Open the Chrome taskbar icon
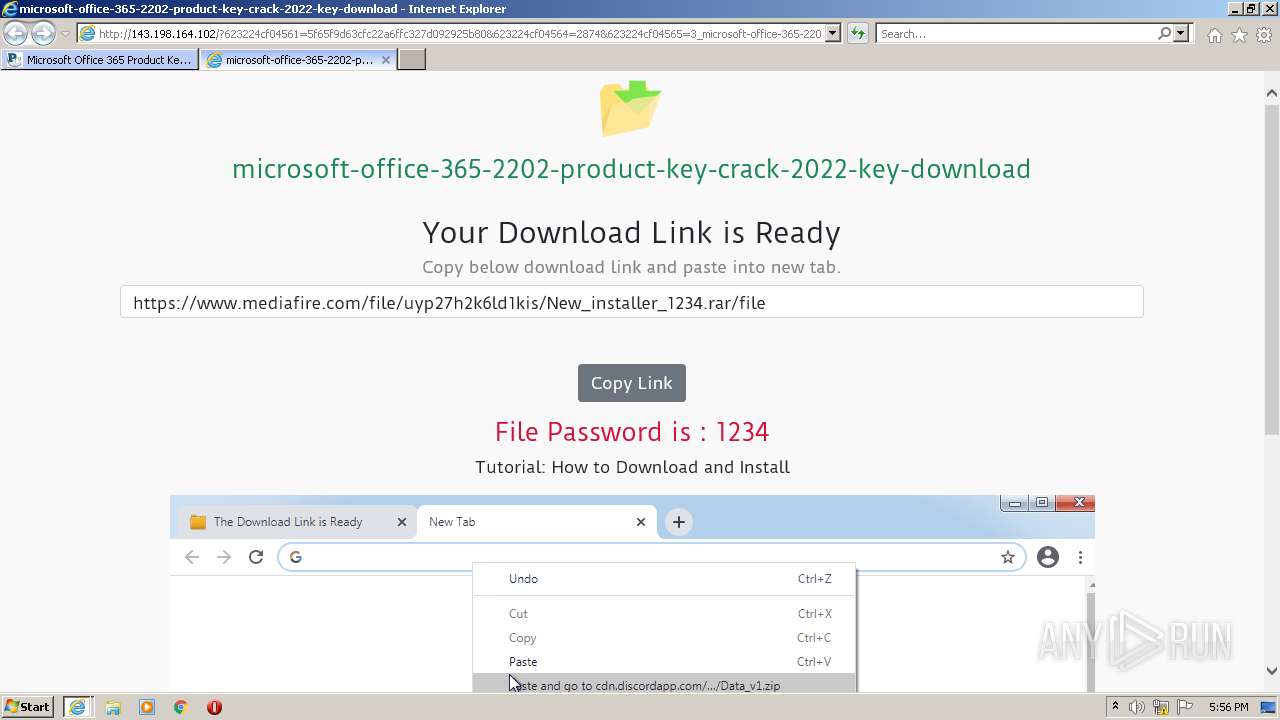Viewport: 1280px width, 720px height. pyautogui.click(x=180, y=707)
